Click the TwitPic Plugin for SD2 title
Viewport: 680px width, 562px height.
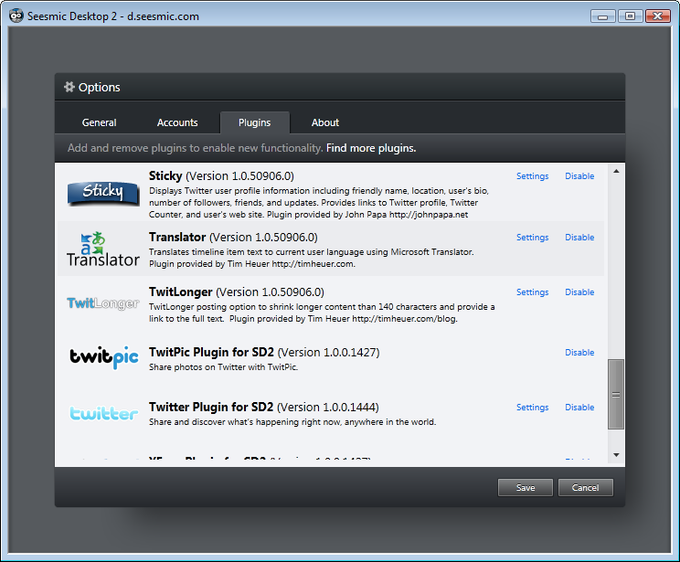pyautogui.click(x=264, y=352)
